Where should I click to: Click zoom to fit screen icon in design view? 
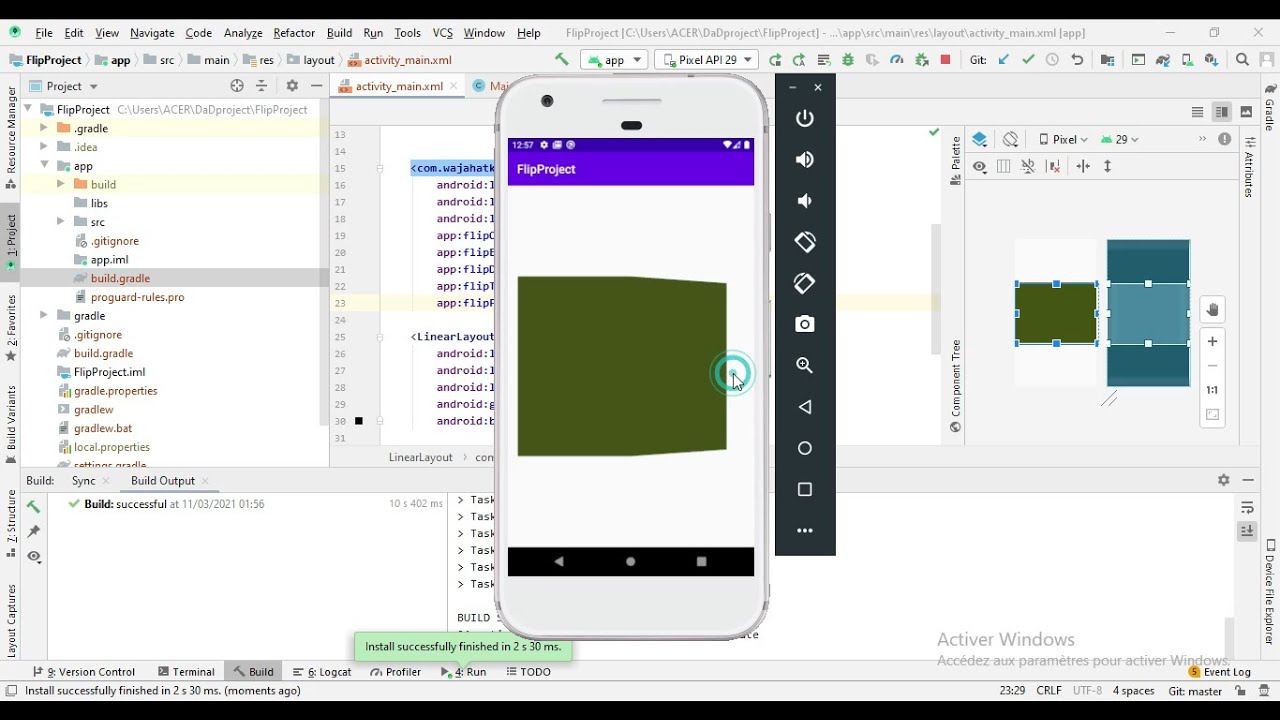pos(1212,415)
